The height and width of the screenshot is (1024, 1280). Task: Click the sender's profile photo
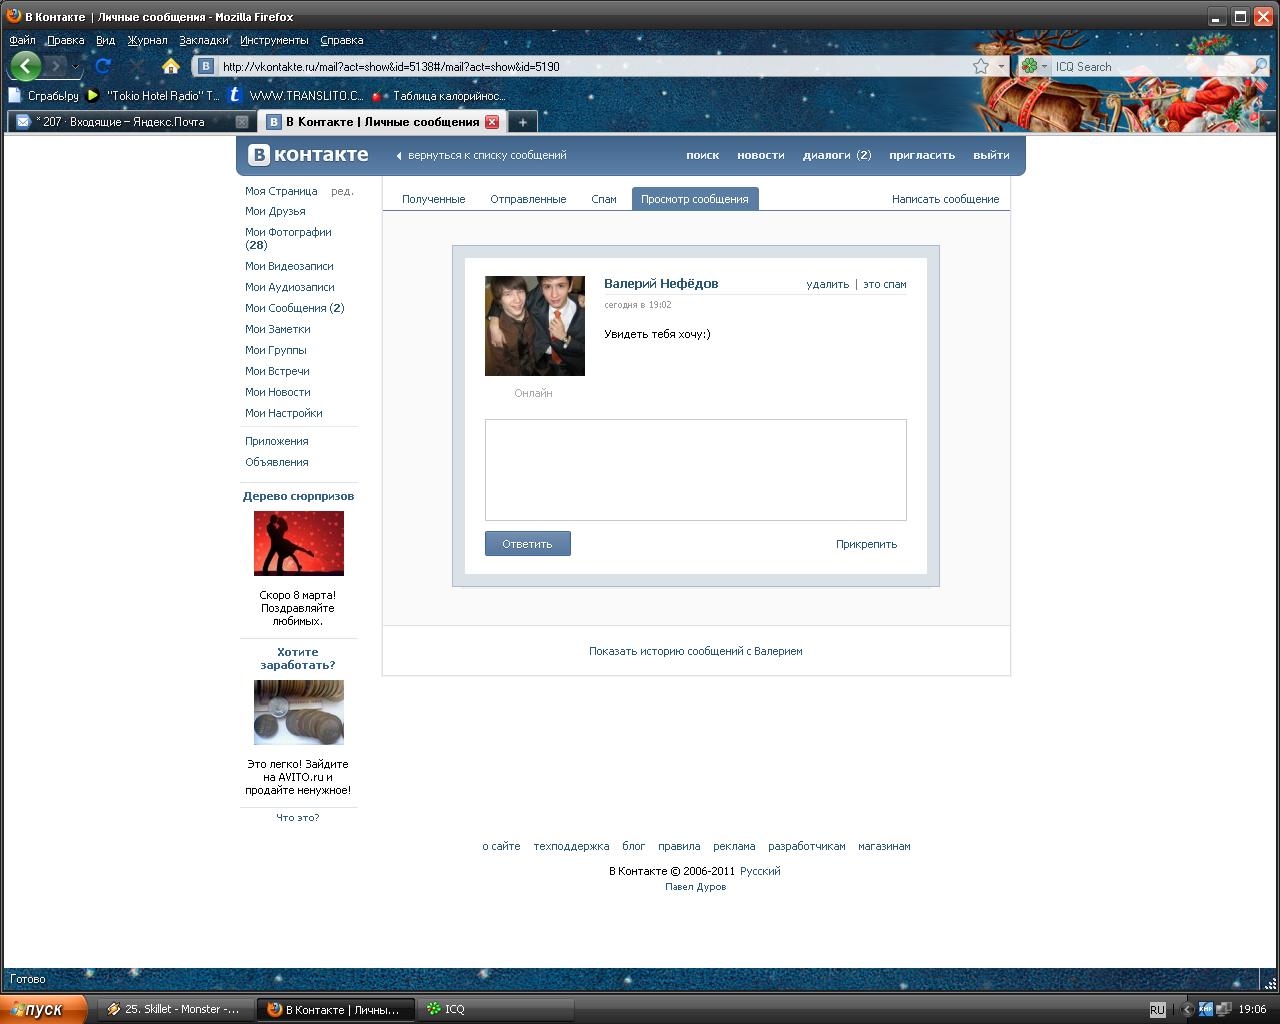click(x=535, y=326)
